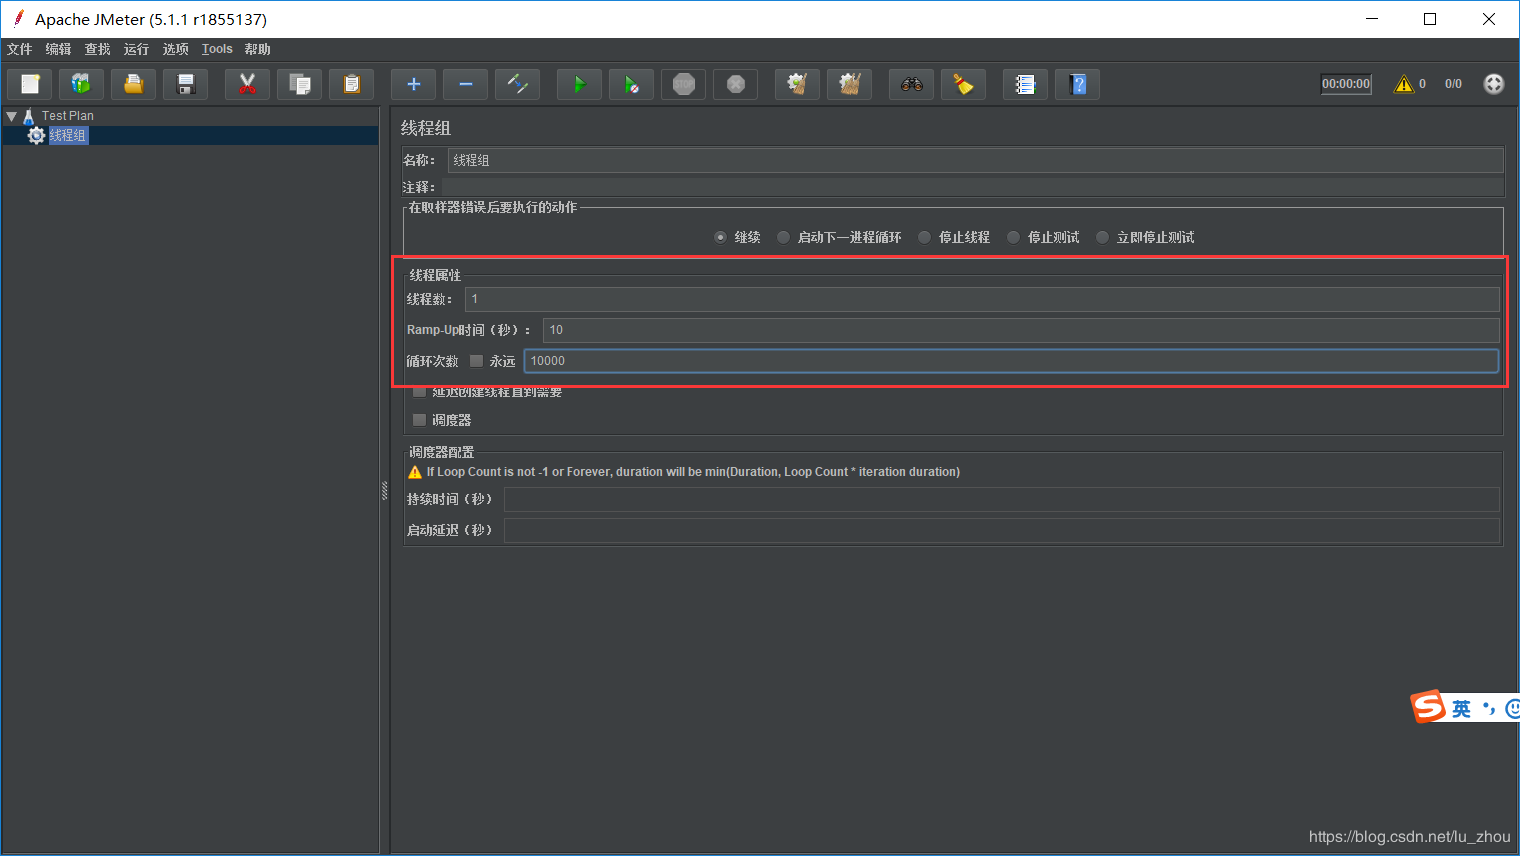Open the 选项 menu
Viewport: 1520px width, 856px height.
(x=175, y=49)
